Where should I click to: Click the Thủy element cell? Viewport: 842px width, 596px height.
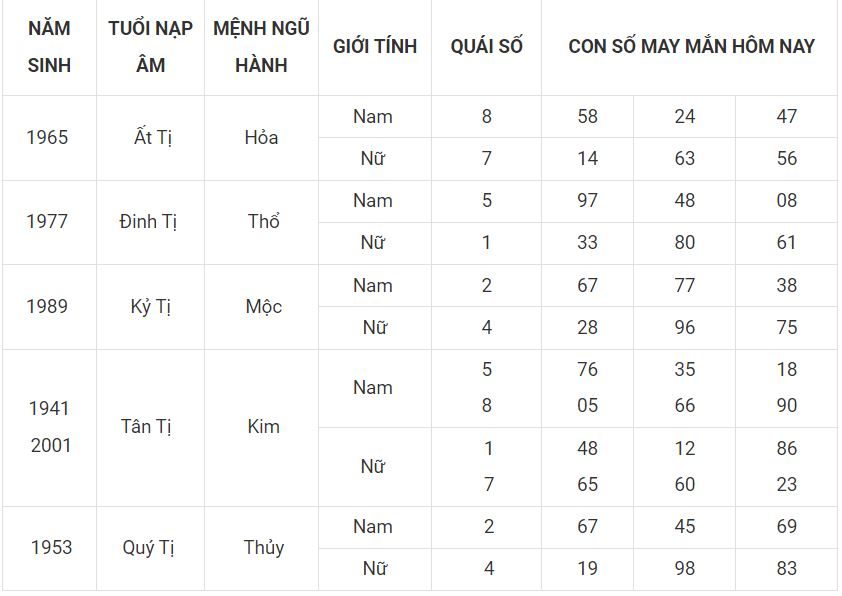click(262, 548)
